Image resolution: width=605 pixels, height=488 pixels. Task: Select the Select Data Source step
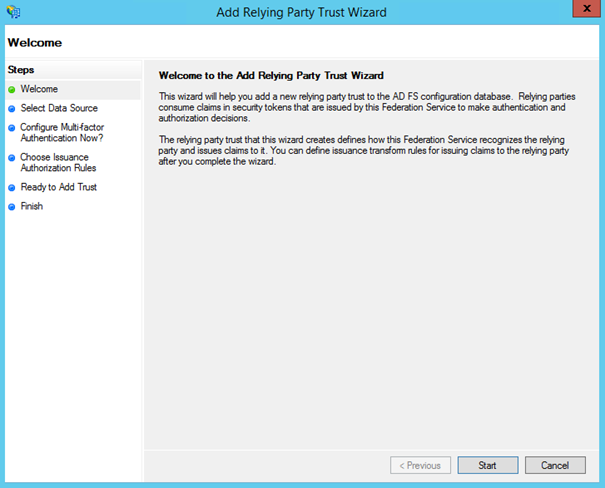tap(59, 108)
